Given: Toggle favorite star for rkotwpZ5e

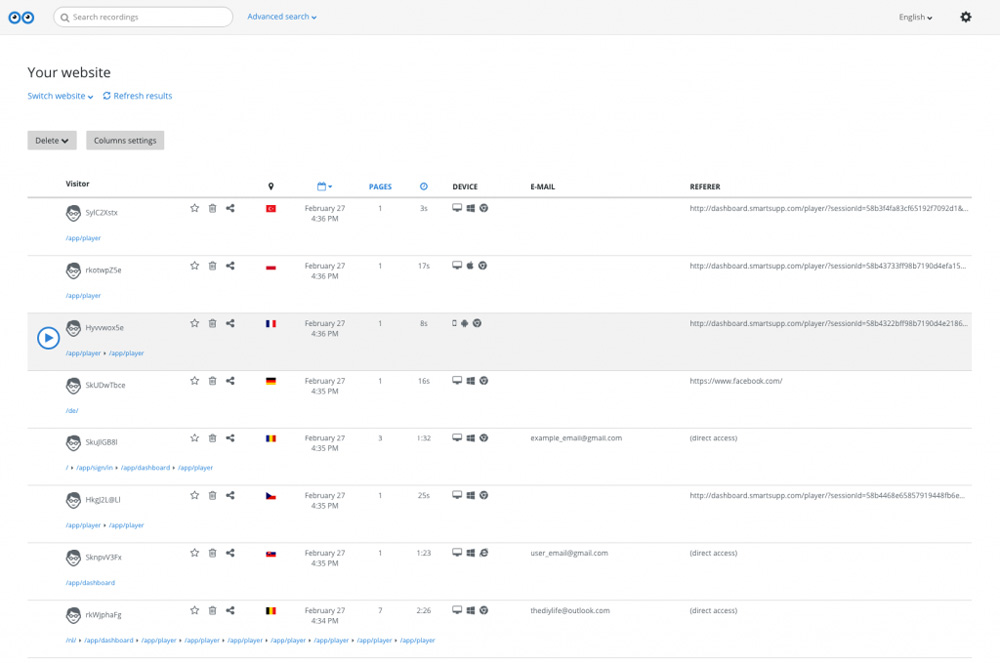Looking at the screenshot, I should pyautogui.click(x=195, y=266).
